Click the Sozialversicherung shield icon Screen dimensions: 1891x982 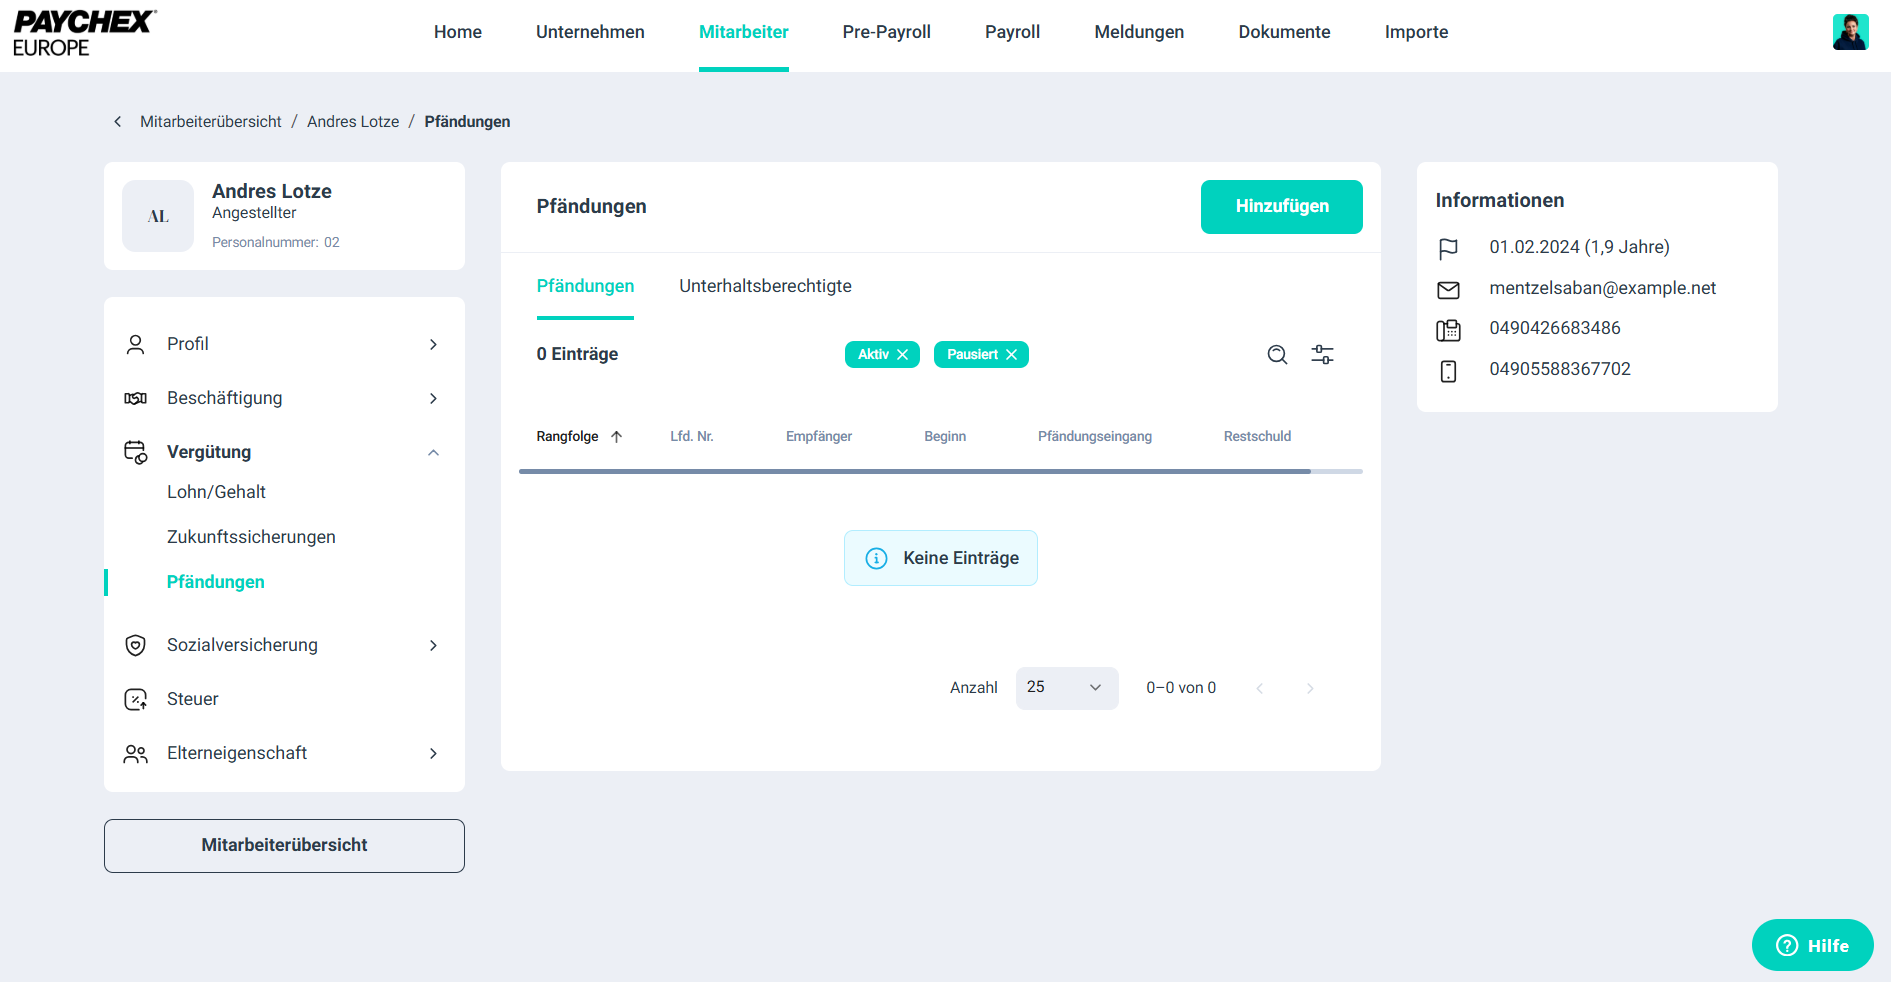point(136,645)
